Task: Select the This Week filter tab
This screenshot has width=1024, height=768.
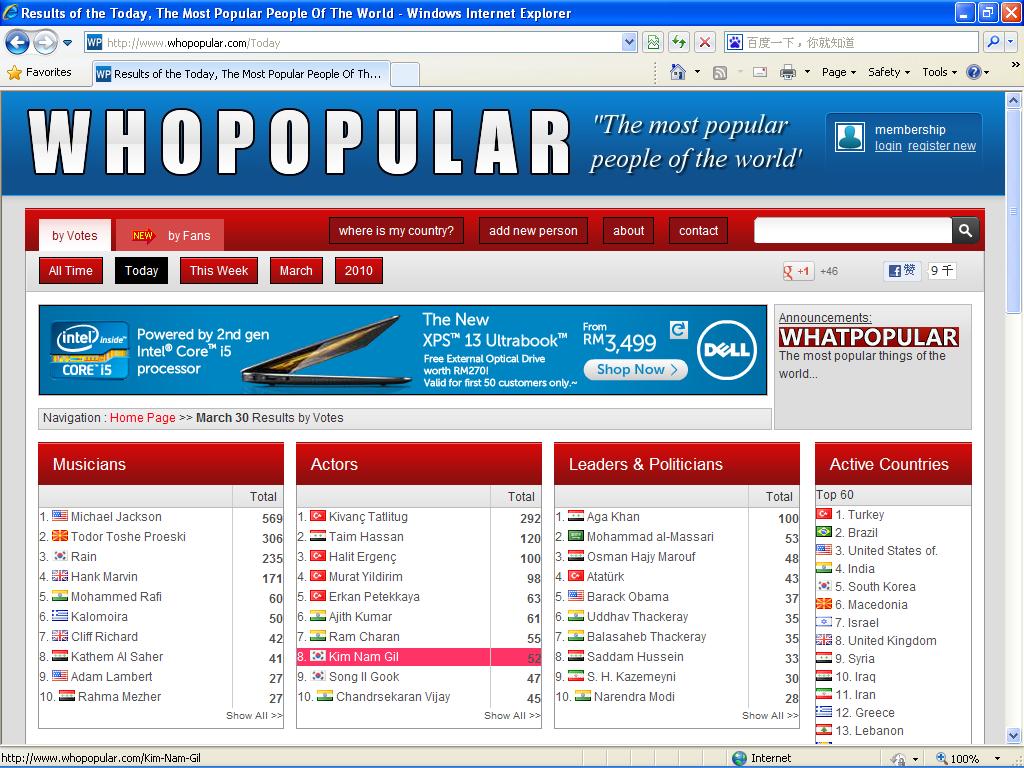Action: point(219,271)
